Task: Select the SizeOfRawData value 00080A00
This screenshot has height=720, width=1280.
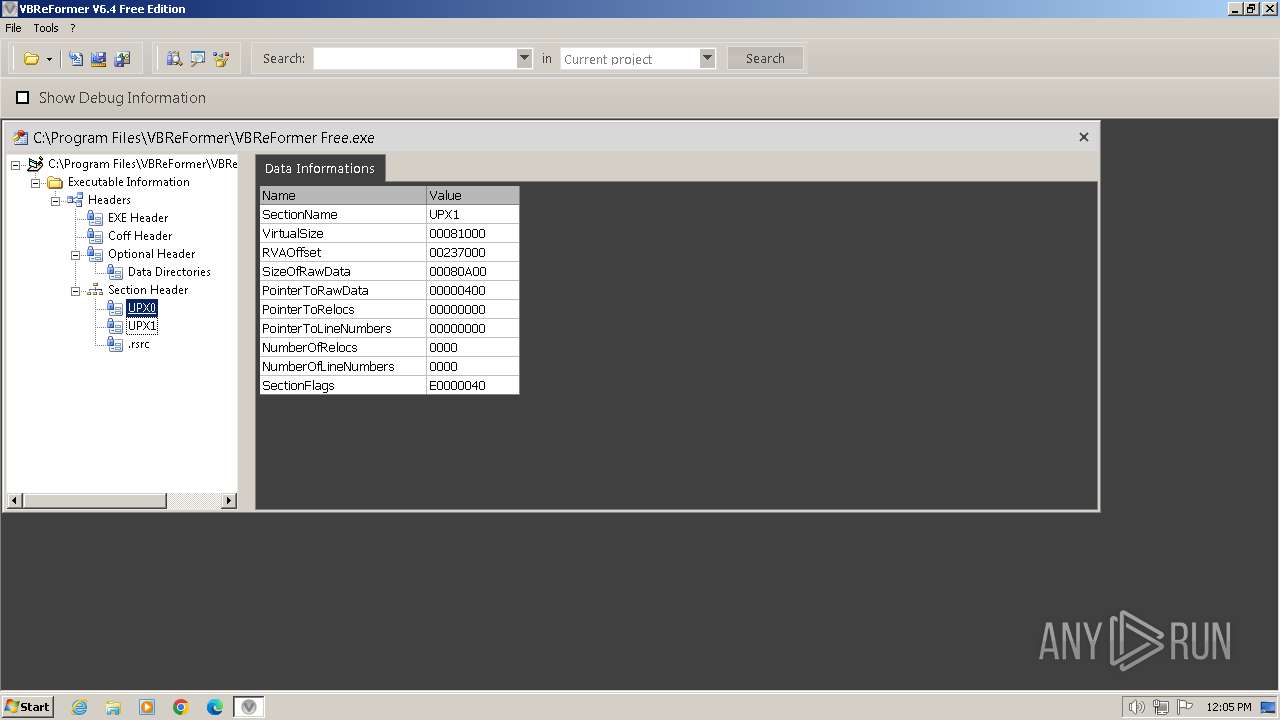Action: [473, 271]
